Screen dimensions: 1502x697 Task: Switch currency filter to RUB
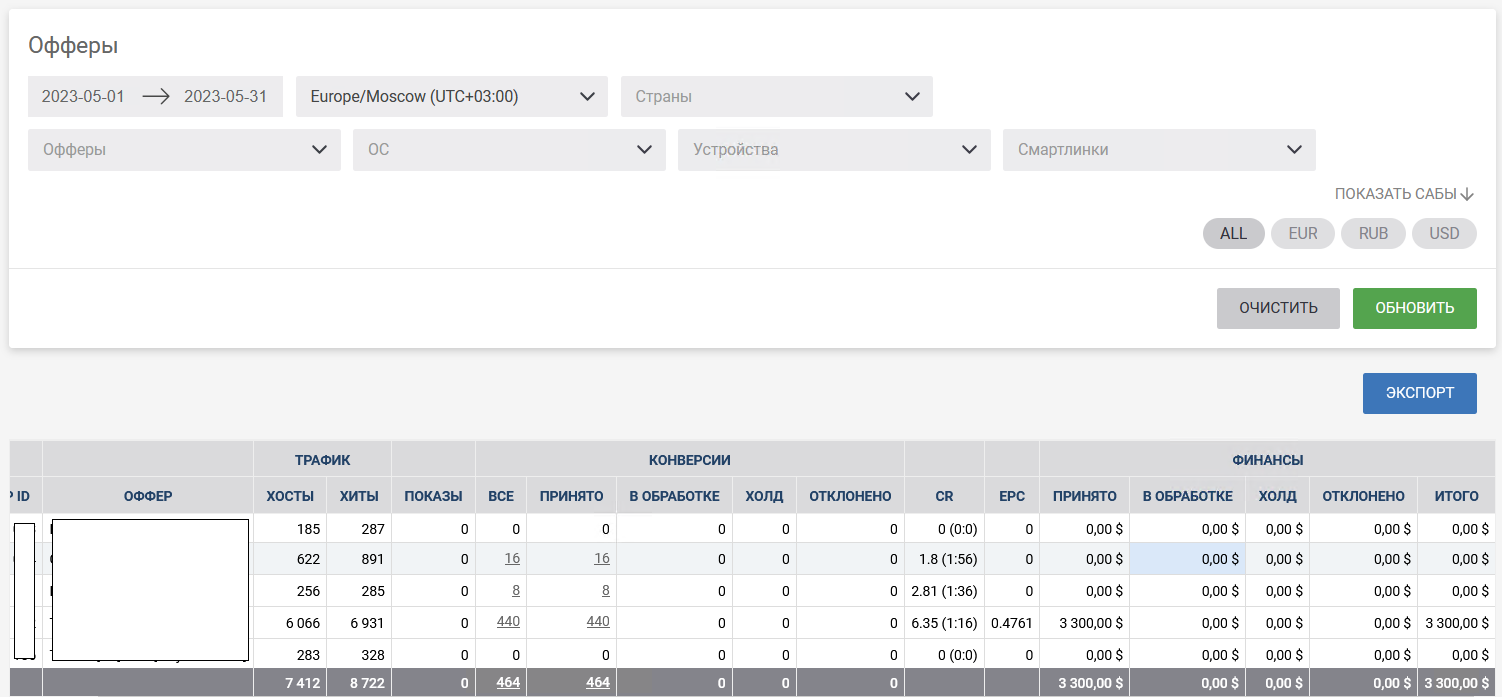point(1373,233)
